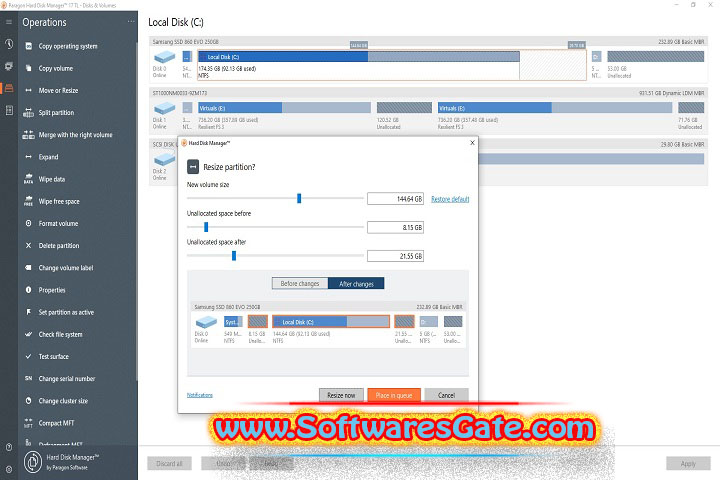The image size is (720, 480).
Task: Choose Format volume operation
Action: (58, 223)
